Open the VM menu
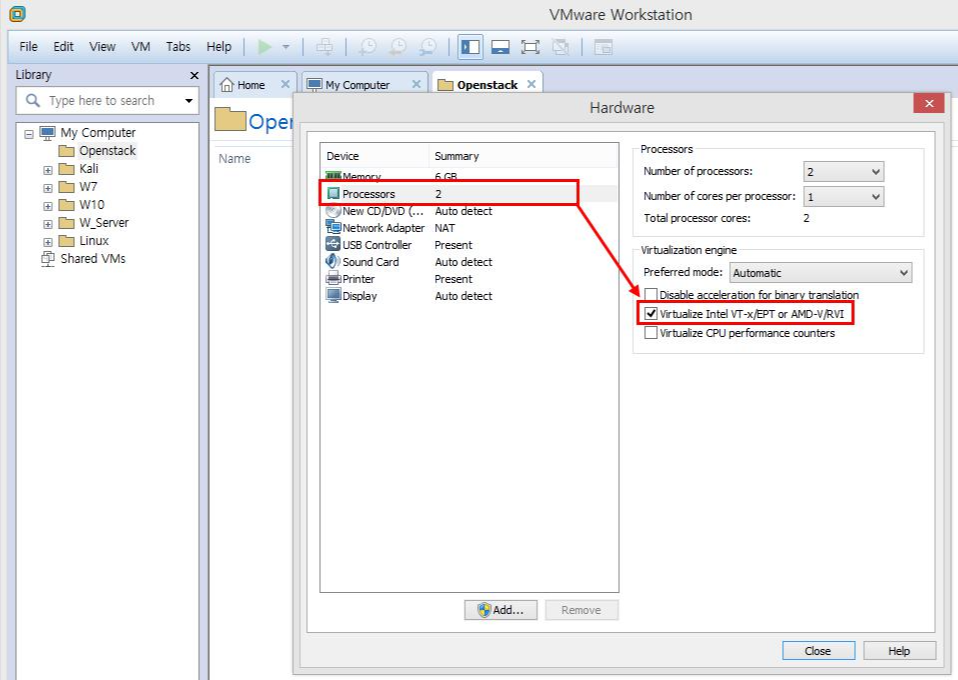The width and height of the screenshot is (958, 680). [x=141, y=46]
